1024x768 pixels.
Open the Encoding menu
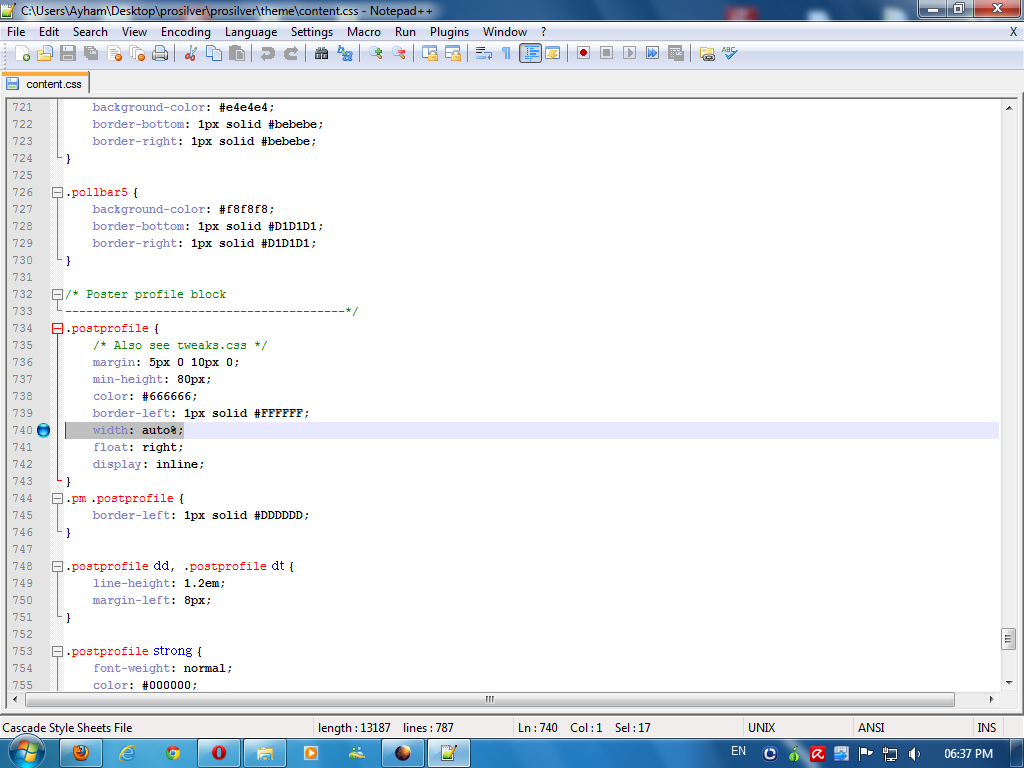(186, 31)
